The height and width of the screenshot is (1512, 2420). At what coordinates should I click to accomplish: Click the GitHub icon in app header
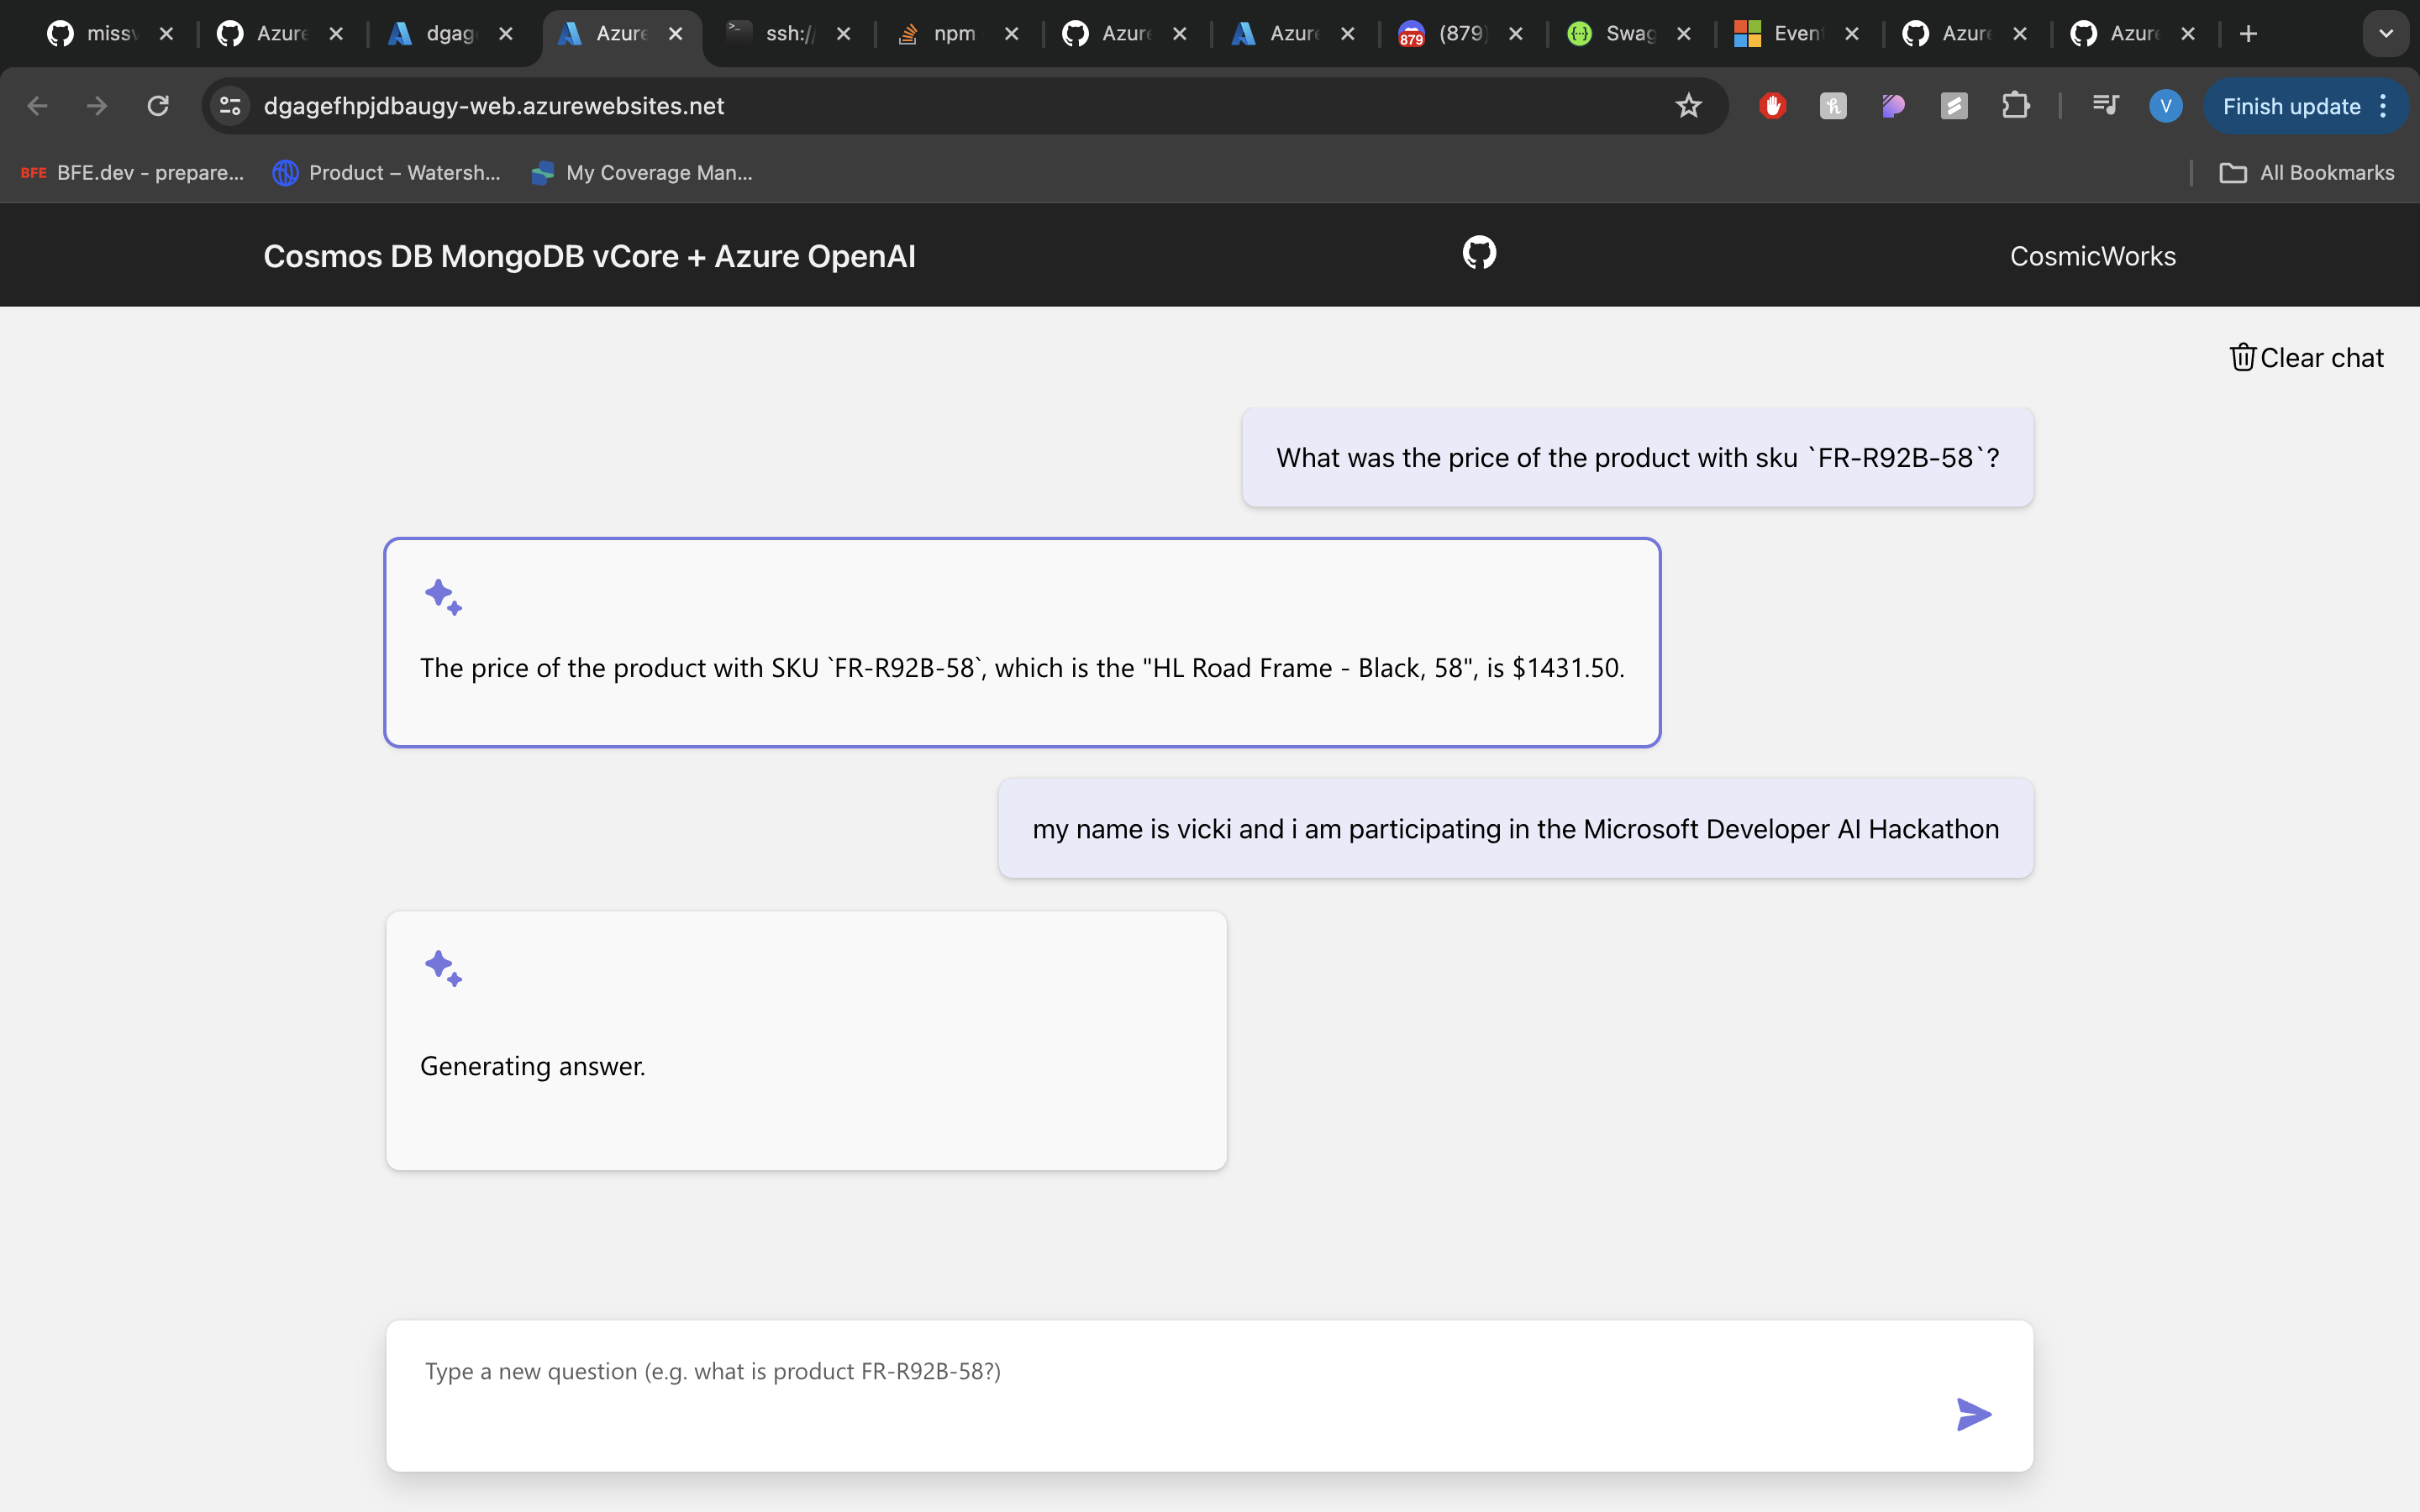[x=1479, y=253]
